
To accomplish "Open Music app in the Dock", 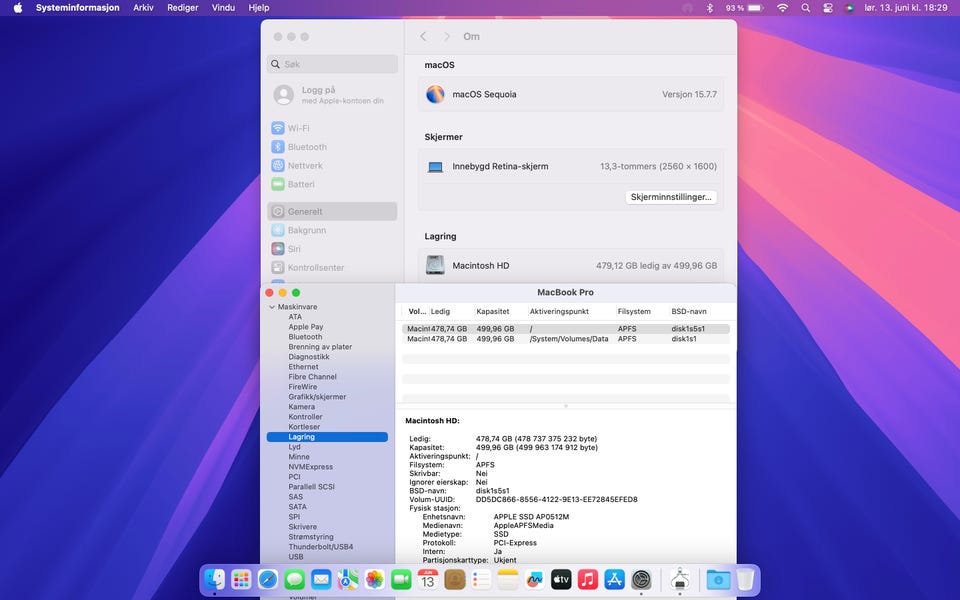I will [588, 579].
